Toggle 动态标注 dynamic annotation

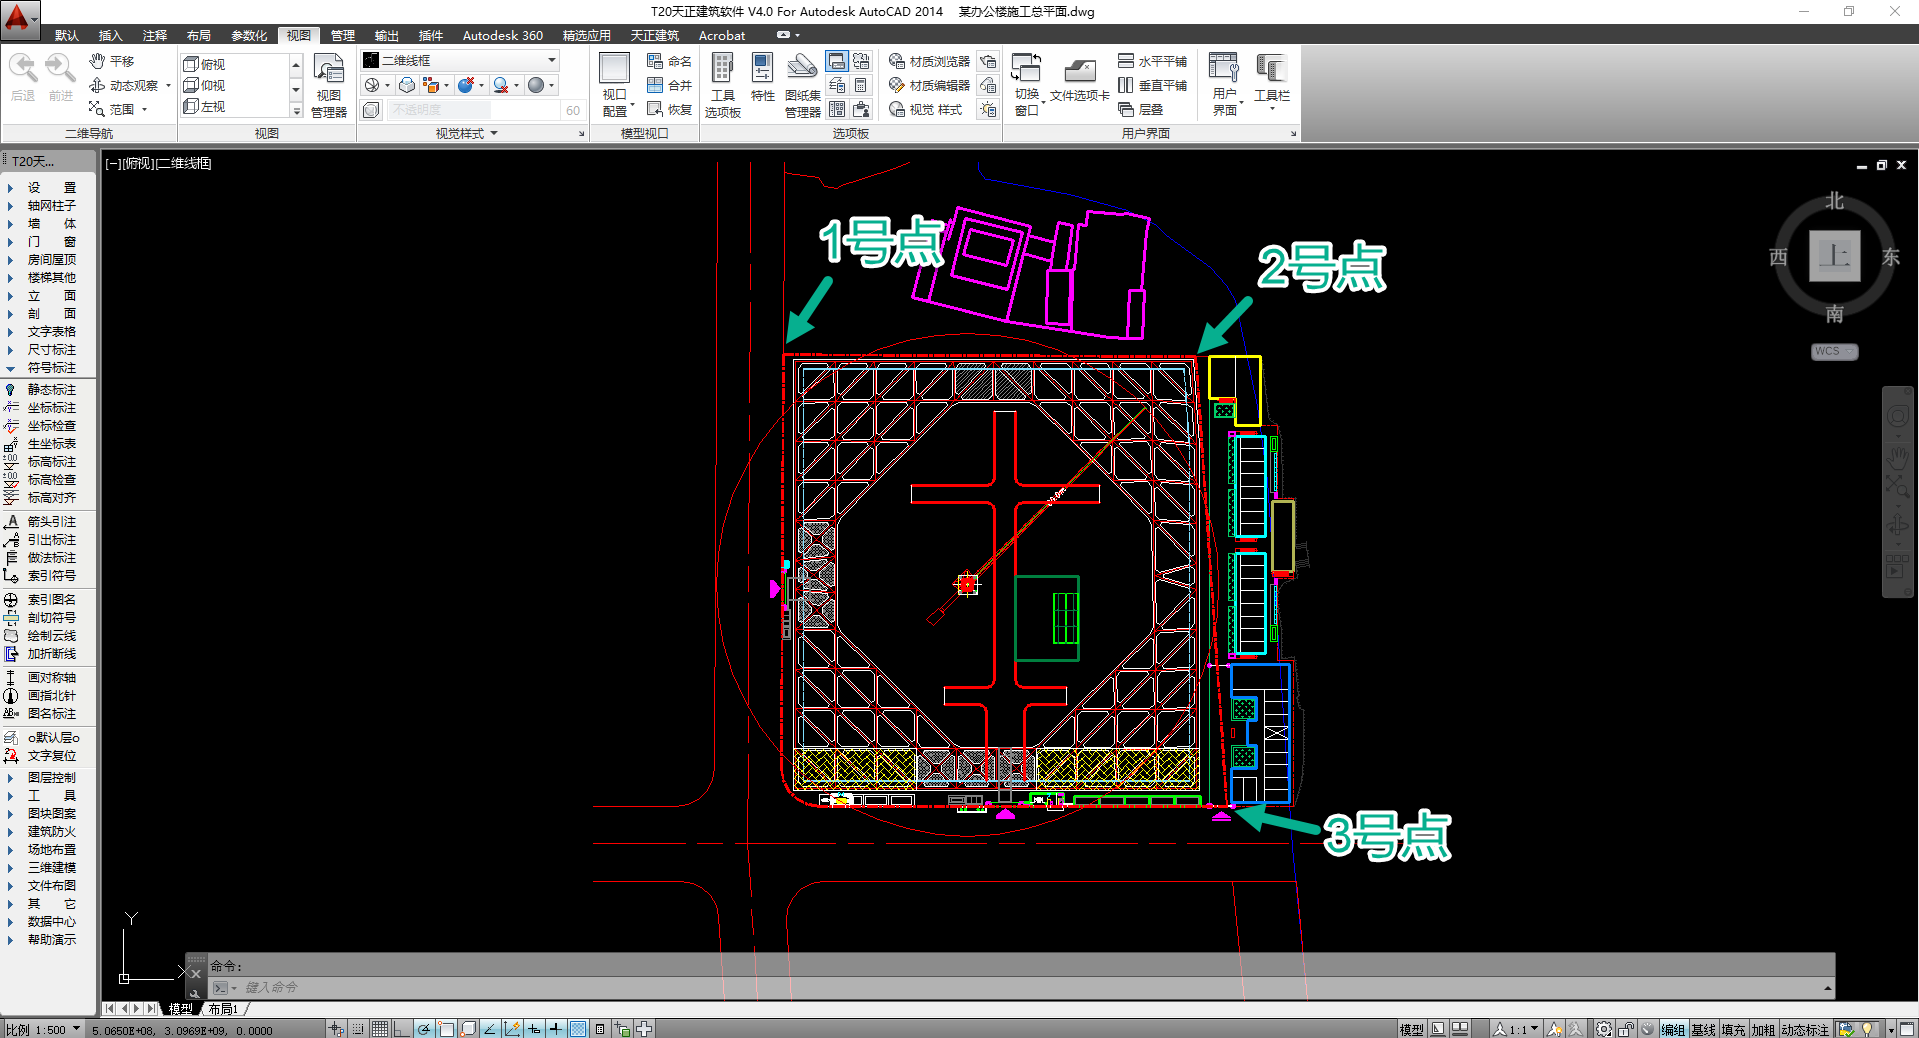(x=1805, y=1030)
